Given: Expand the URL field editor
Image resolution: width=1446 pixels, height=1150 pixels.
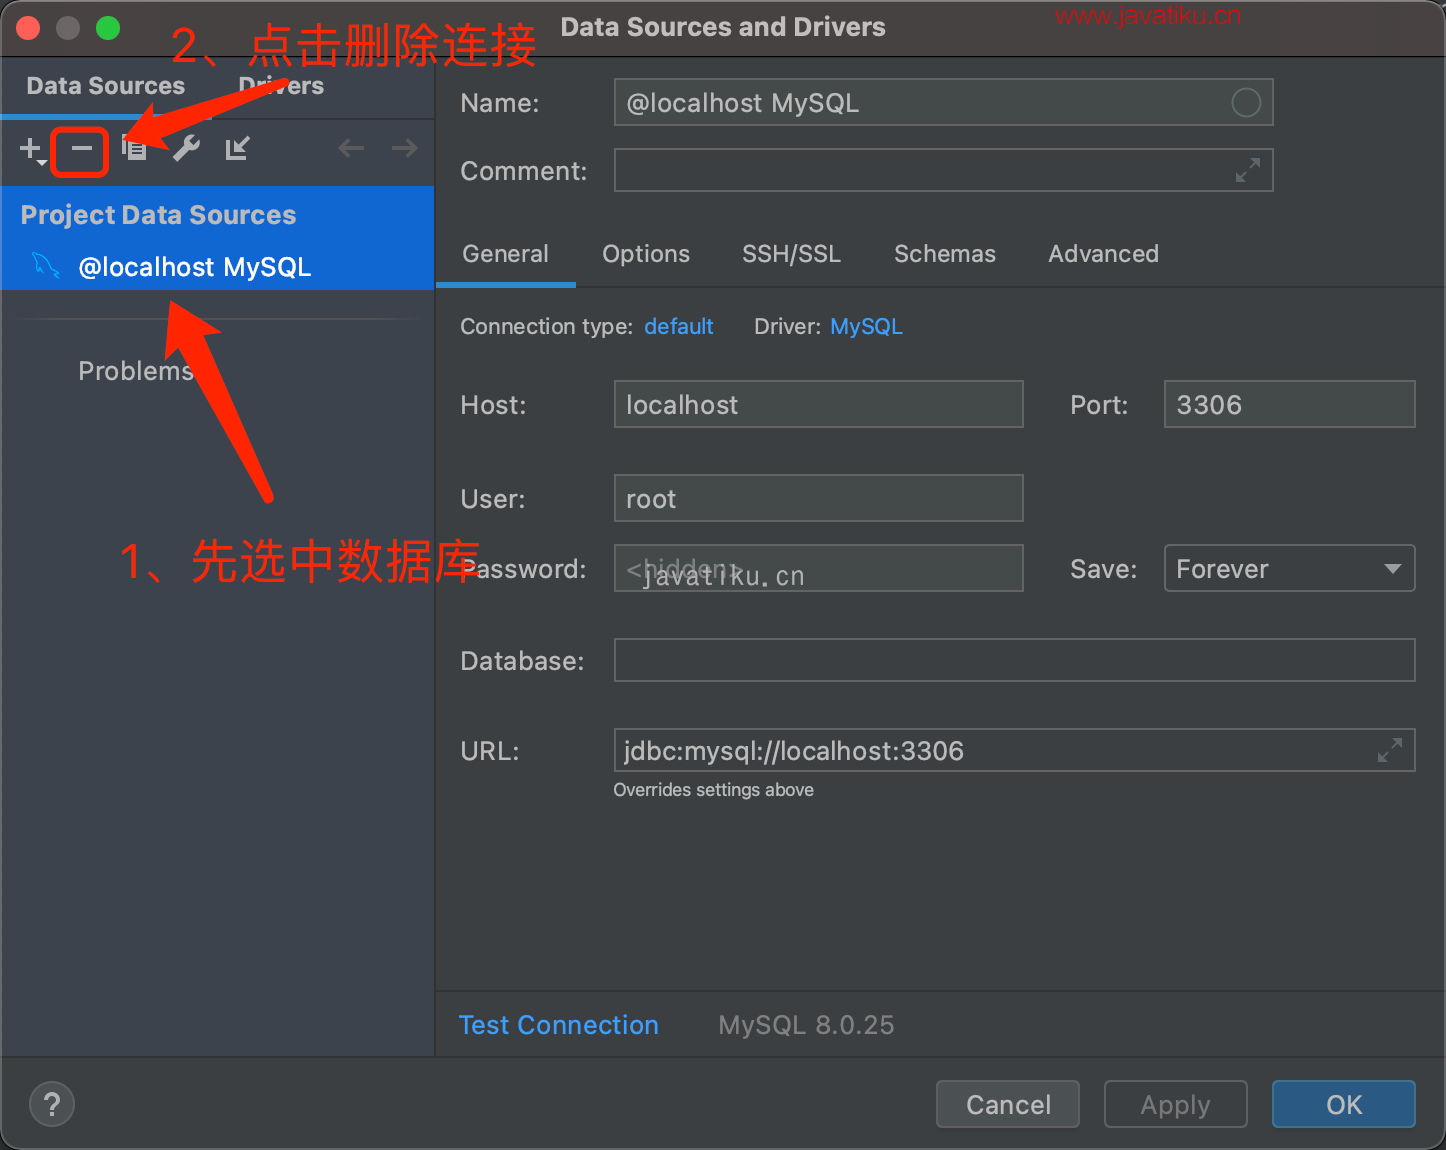Looking at the screenshot, I should click(1389, 750).
